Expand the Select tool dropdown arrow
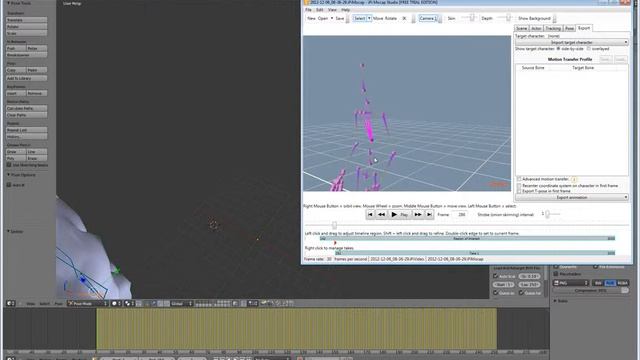The image size is (640, 360). tap(369, 18)
